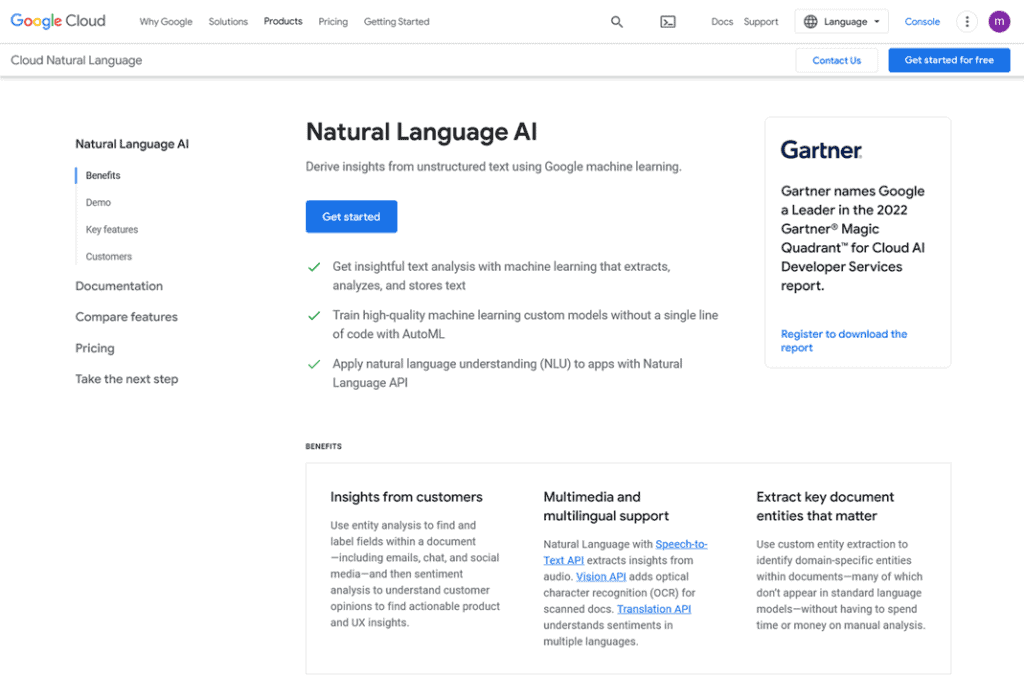Click the 'Derive insights from unstructured text' subtitle
This screenshot has width=1024, height=699.
pos(493,167)
